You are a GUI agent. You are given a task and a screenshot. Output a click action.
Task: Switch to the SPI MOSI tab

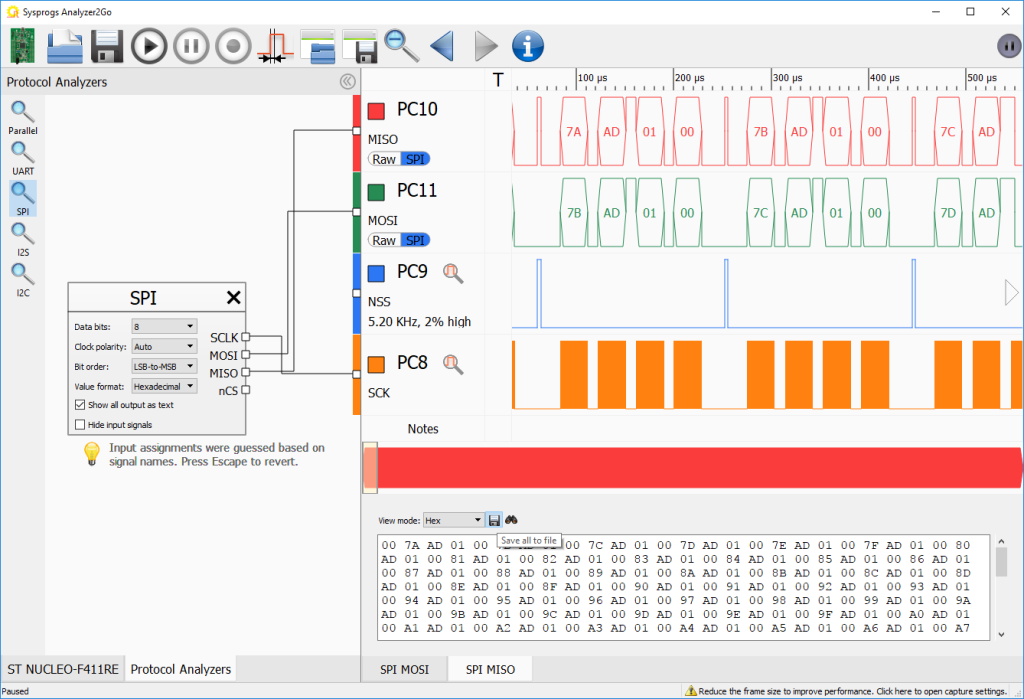[404, 668]
